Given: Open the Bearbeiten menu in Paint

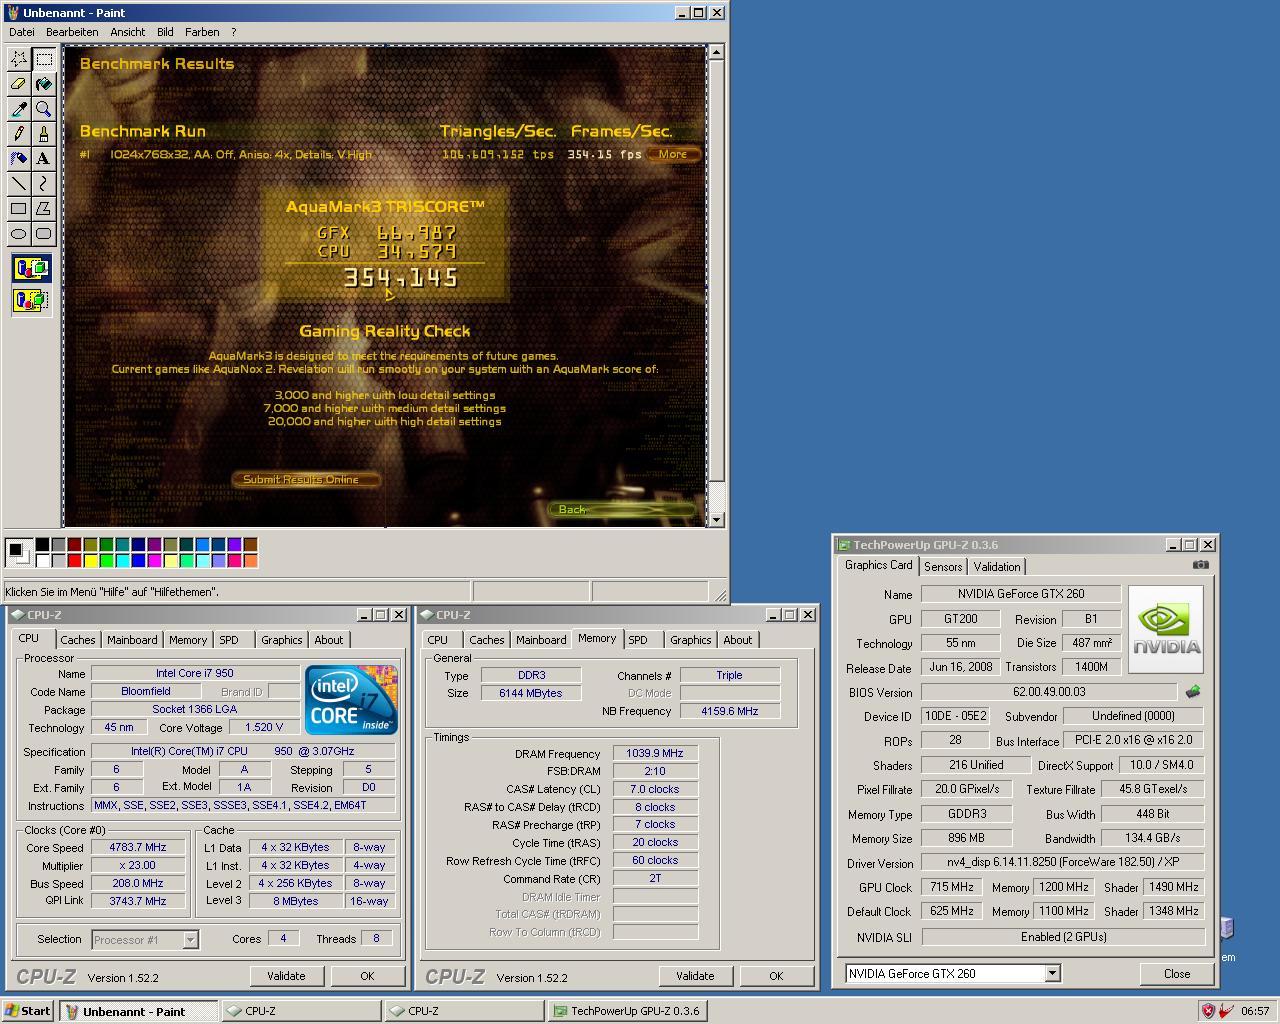Looking at the screenshot, I should click(x=72, y=32).
